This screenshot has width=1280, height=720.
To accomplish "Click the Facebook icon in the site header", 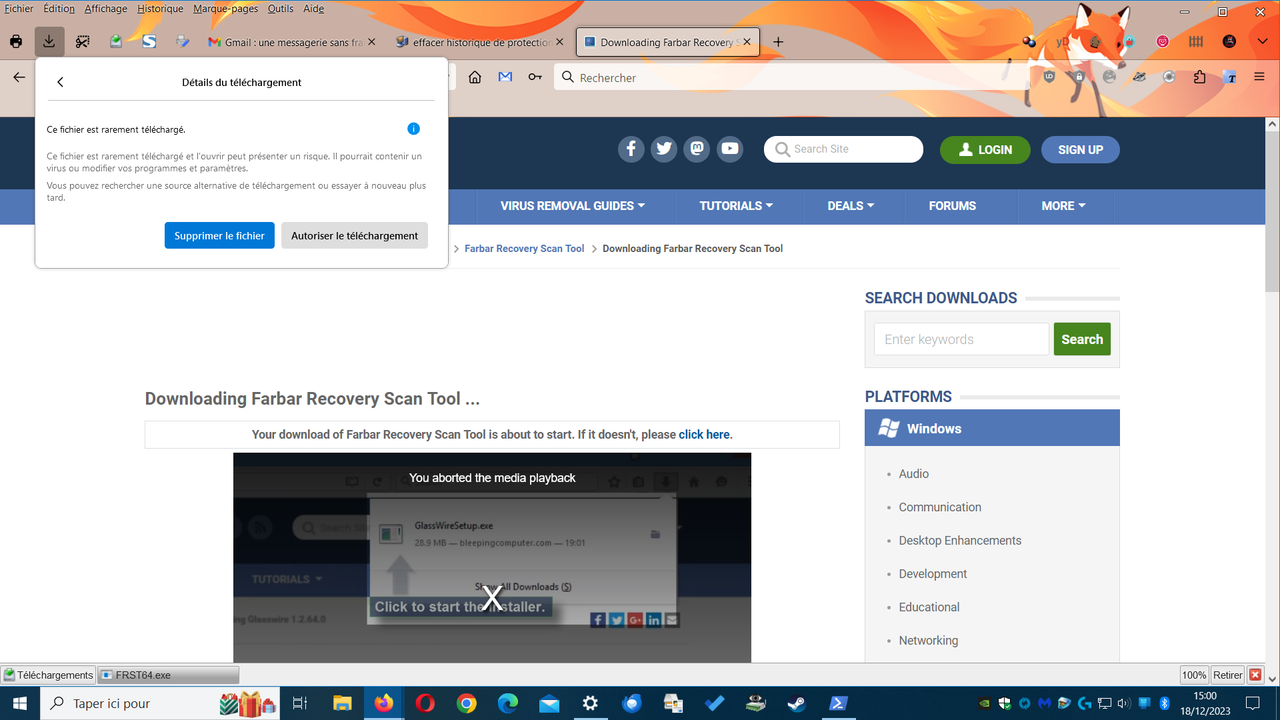I will (x=631, y=148).
